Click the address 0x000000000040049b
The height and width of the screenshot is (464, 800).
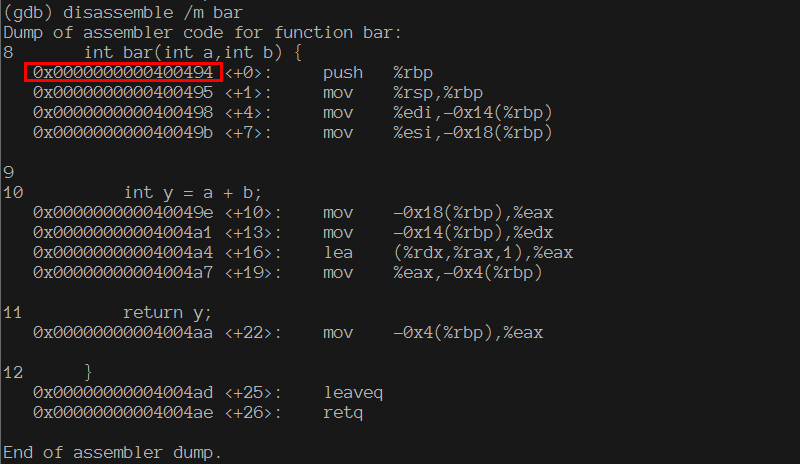click(123, 132)
